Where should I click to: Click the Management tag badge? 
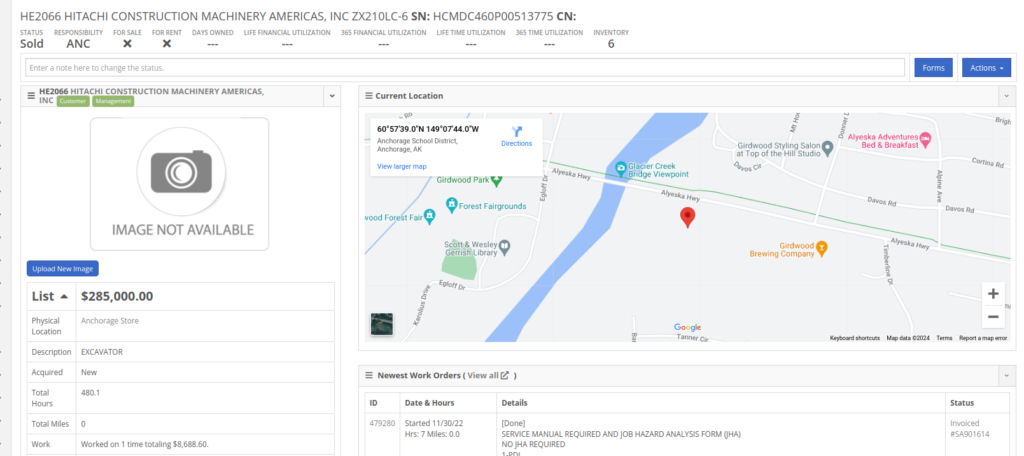coord(113,101)
